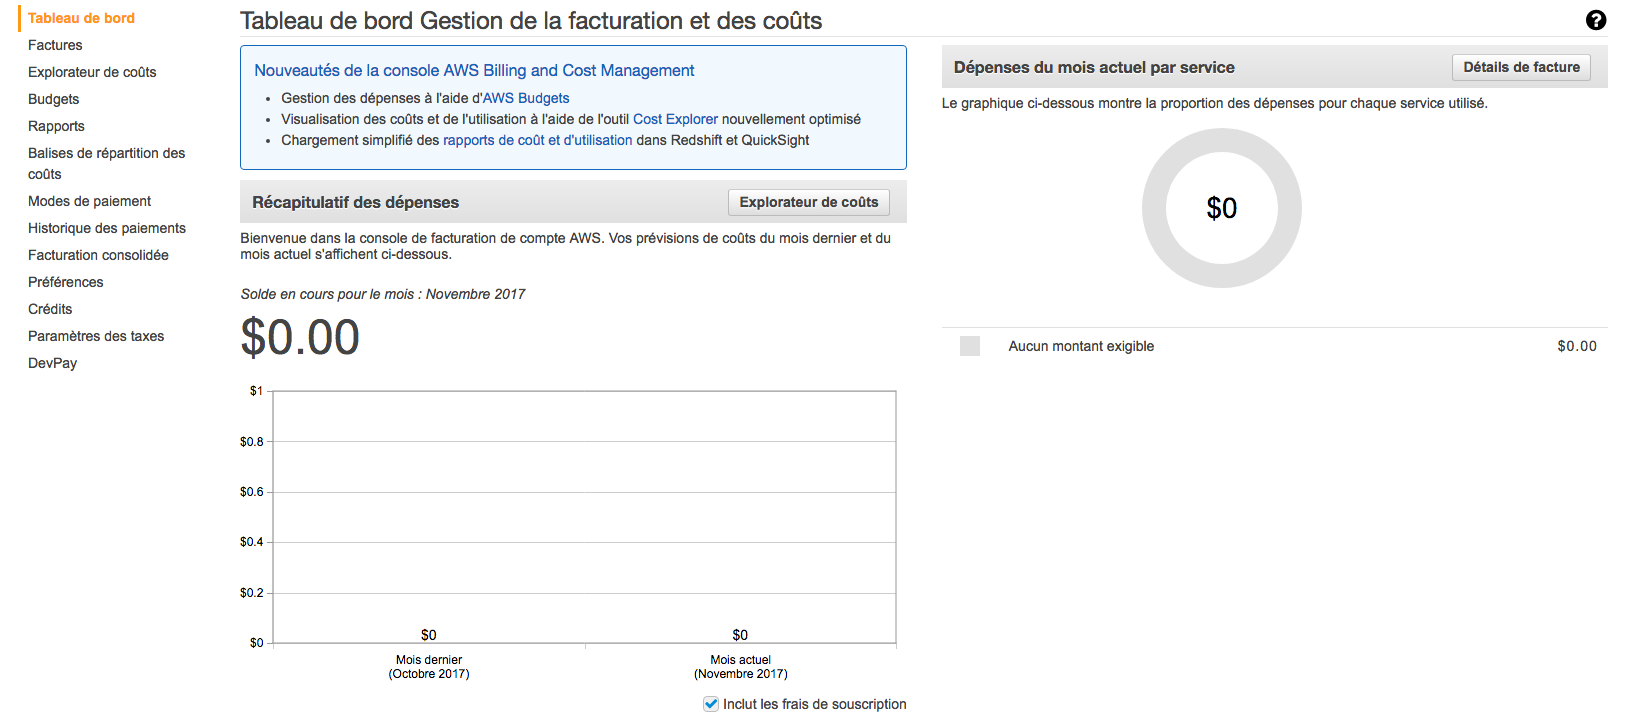
Task: View Historique des paiements
Action: [107, 228]
